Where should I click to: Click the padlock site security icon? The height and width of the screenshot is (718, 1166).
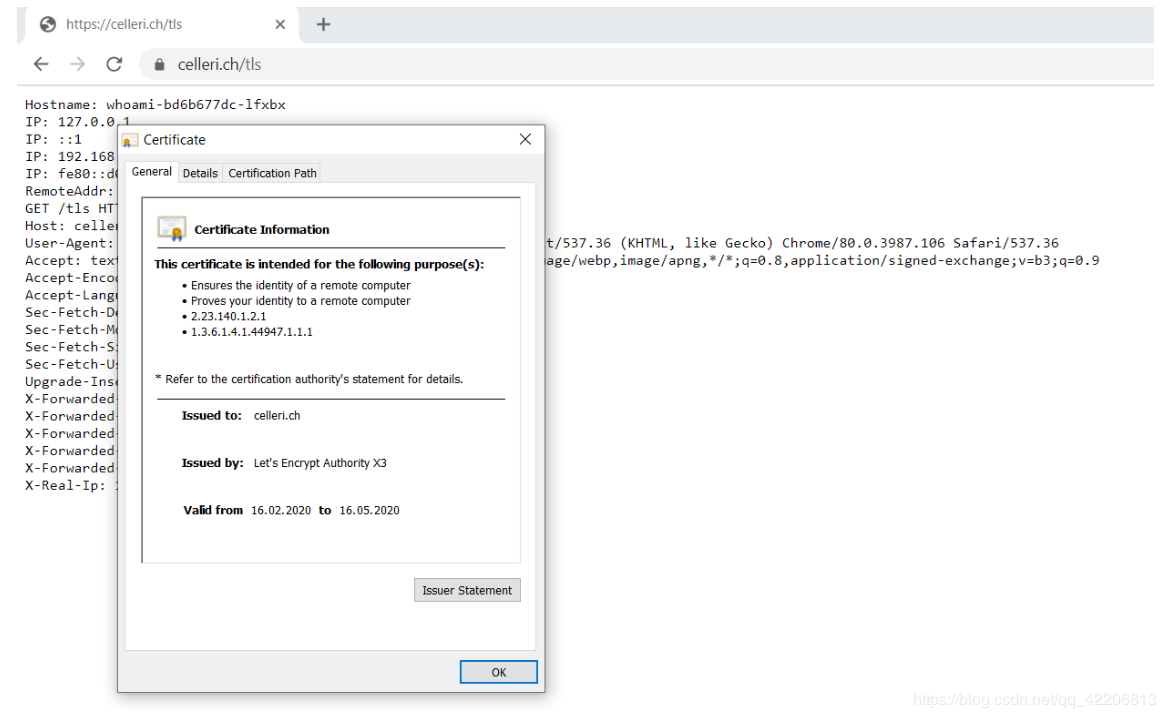click(159, 65)
